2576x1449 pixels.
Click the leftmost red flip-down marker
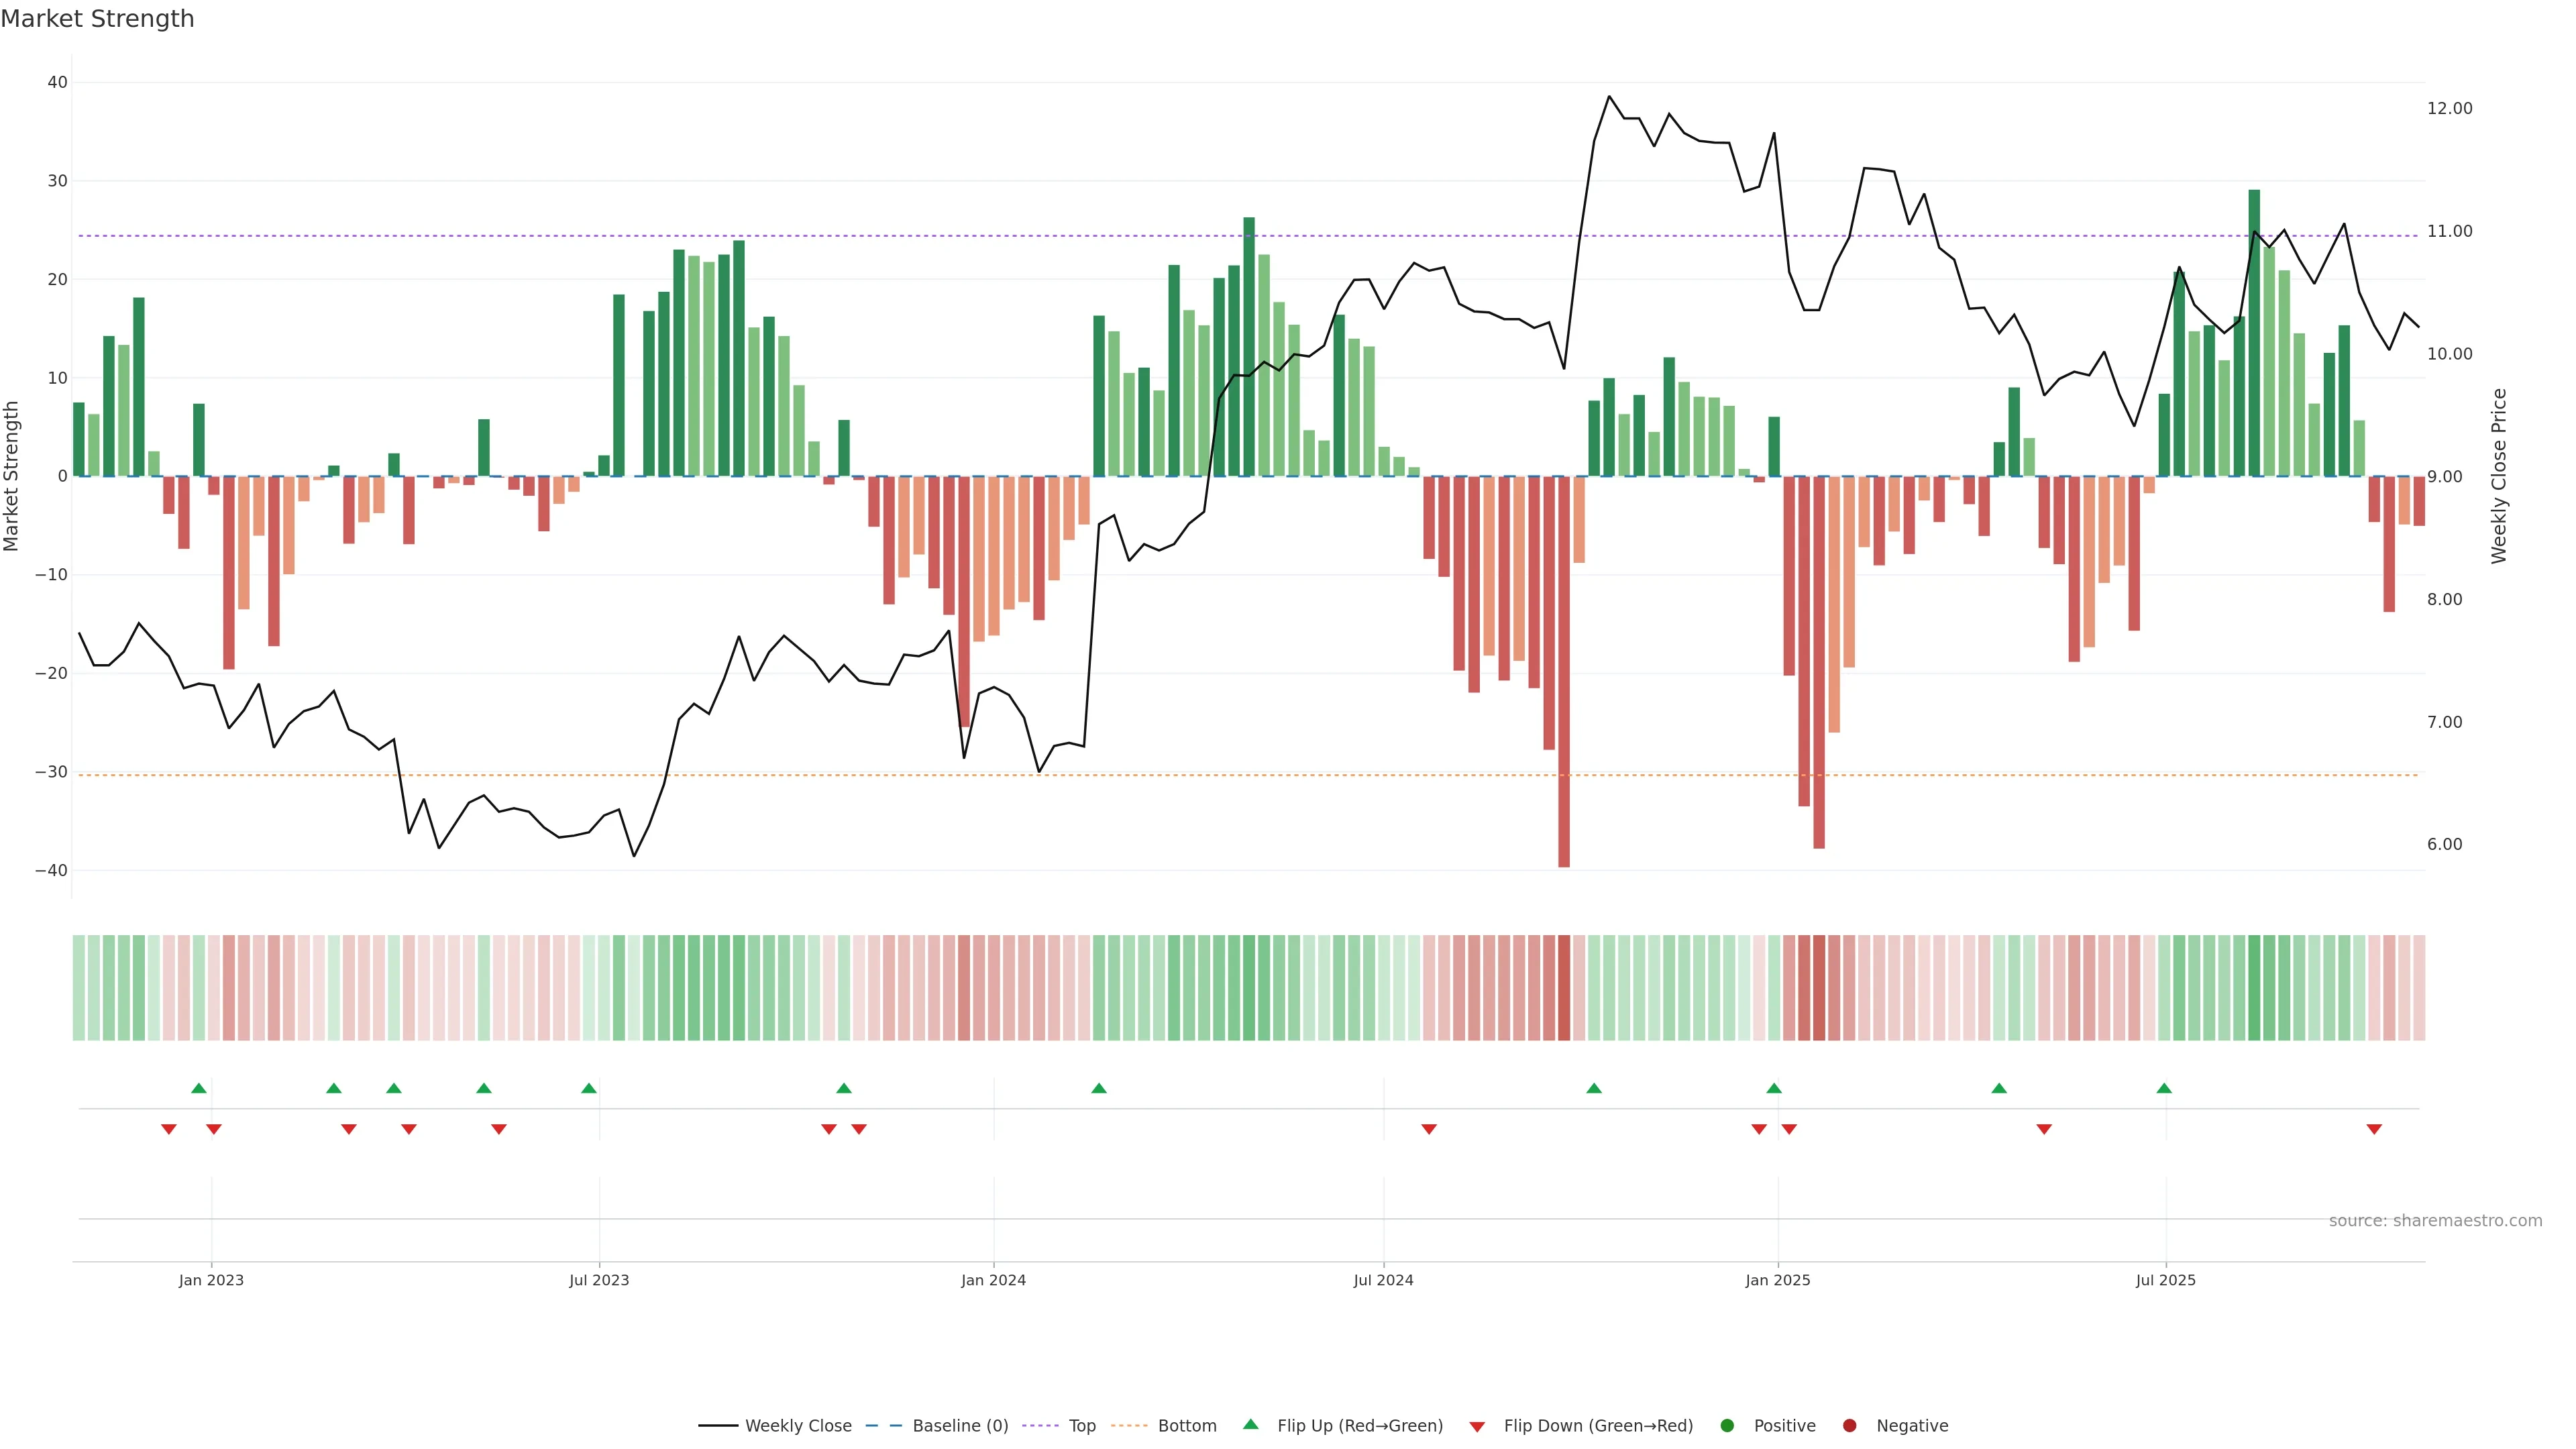[169, 1129]
